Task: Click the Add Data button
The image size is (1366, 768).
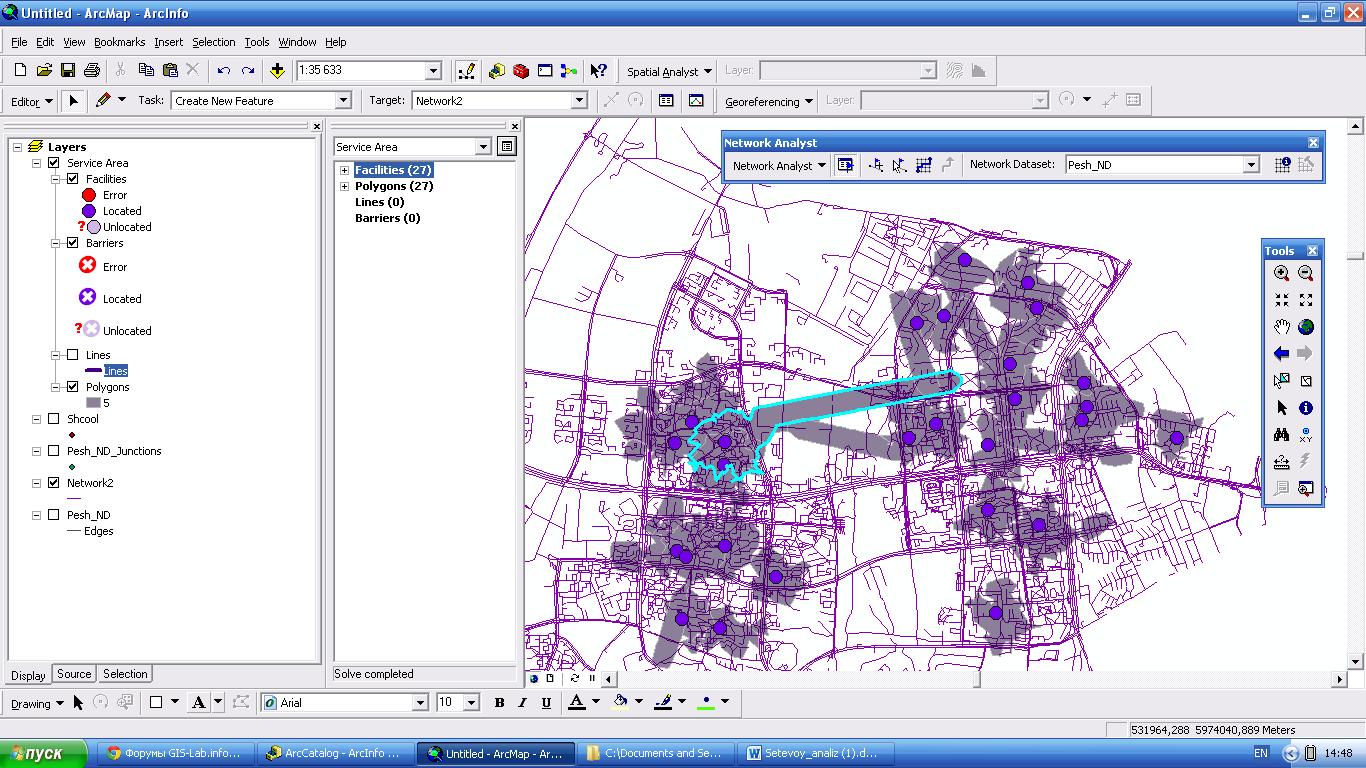Action: pyautogui.click(x=277, y=71)
